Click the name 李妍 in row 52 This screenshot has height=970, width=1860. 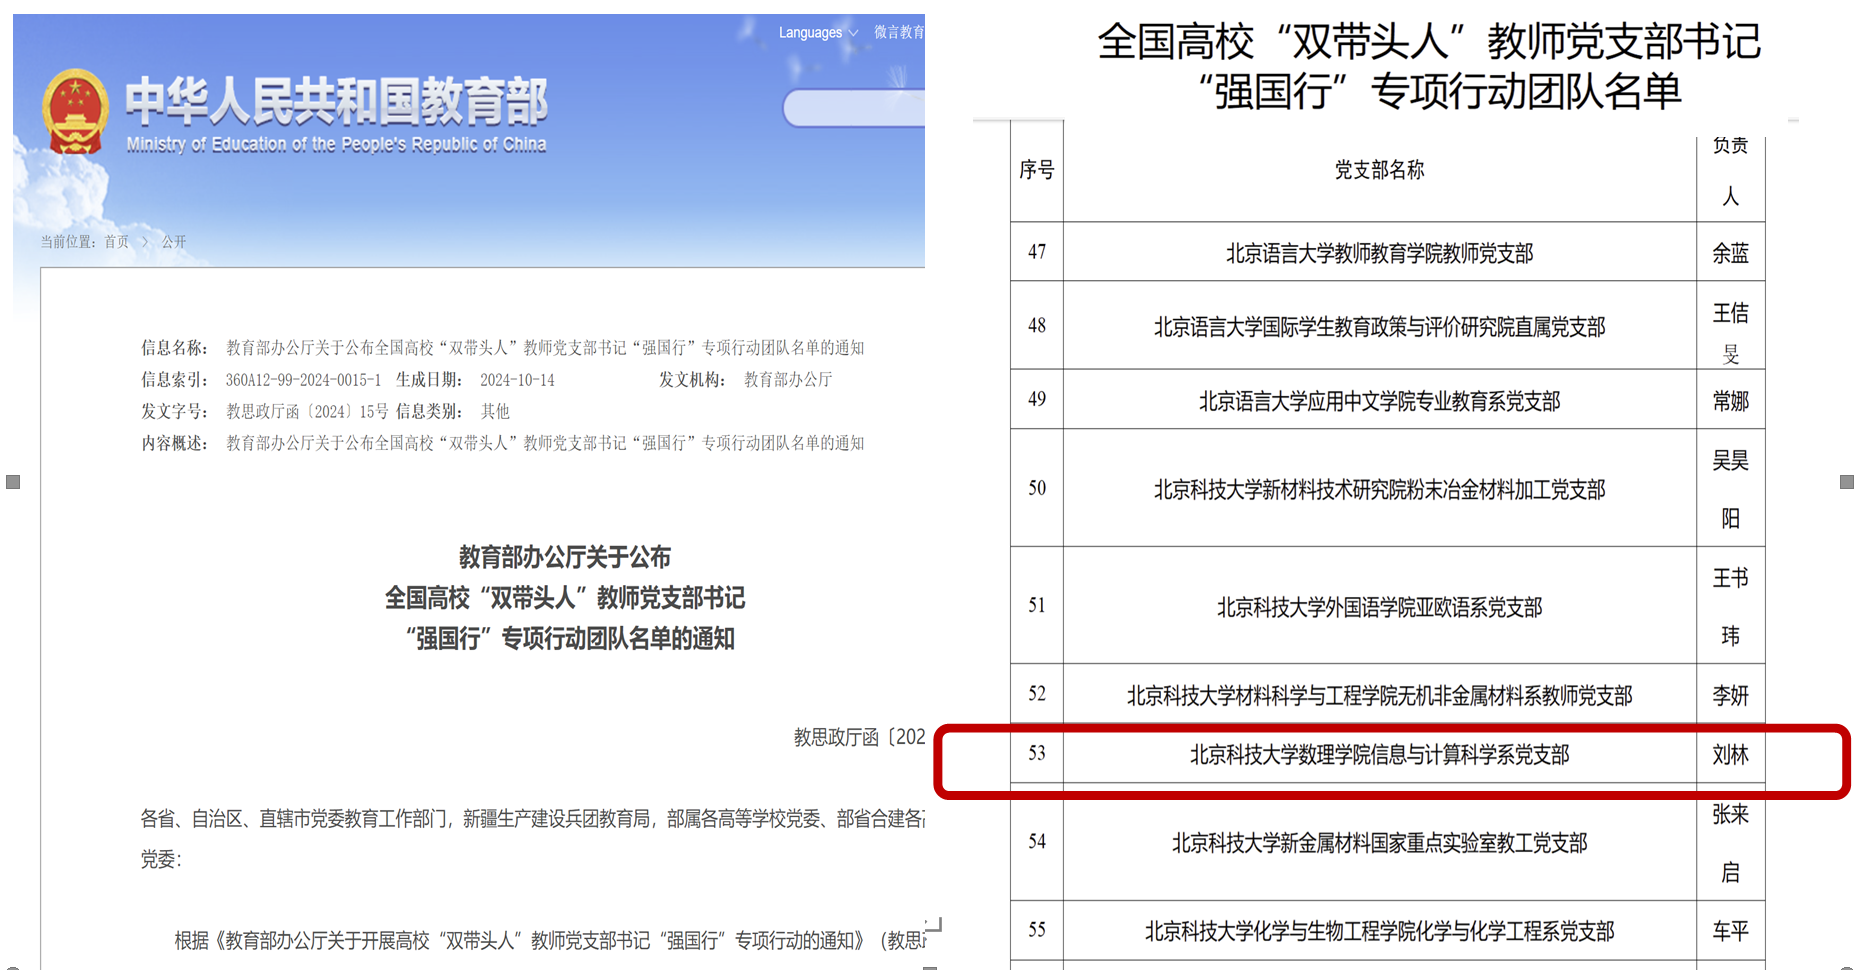pyautogui.click(x=1730, y=696)
